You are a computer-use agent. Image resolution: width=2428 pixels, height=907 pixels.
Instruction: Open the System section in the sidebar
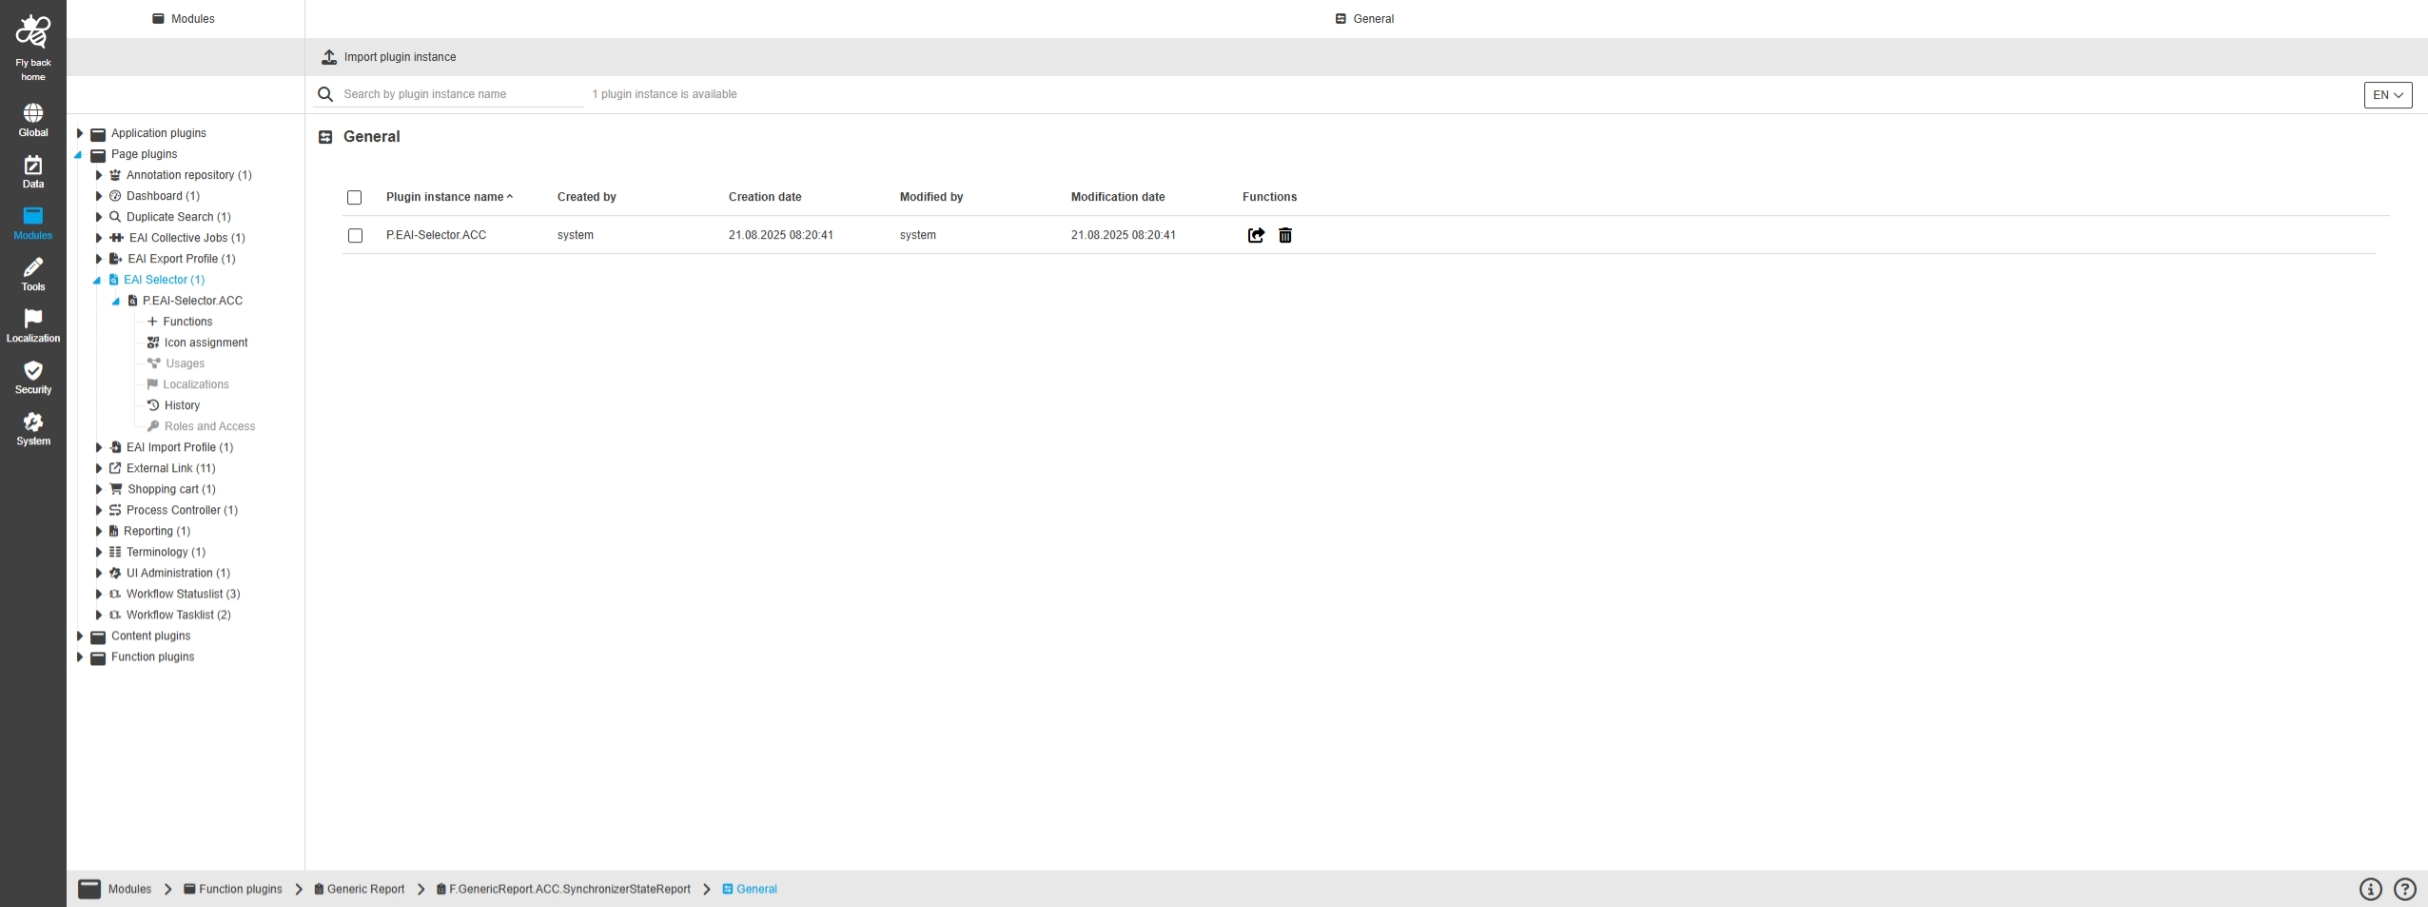point(33,429)
